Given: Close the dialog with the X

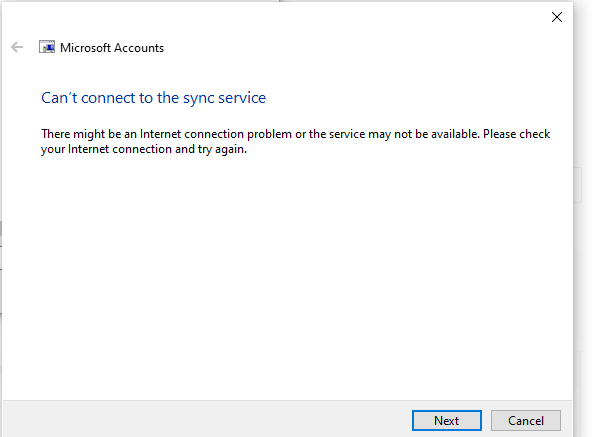Looking at the screenshot, I should (x=557, y=17).
